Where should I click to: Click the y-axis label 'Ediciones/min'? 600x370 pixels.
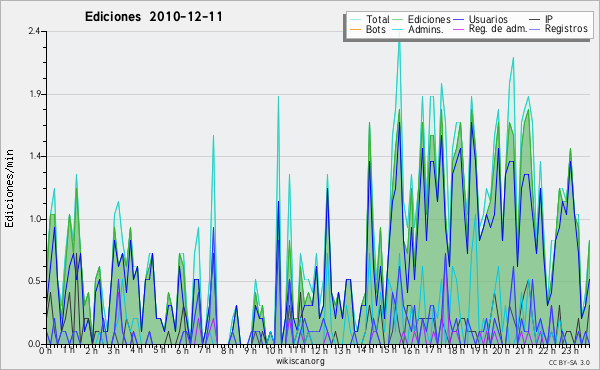(9, 189)
